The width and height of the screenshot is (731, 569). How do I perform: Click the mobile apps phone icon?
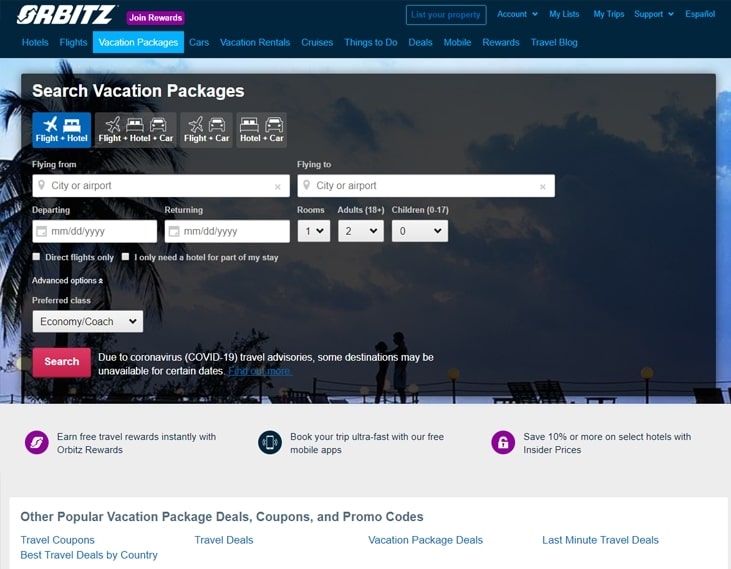pos(270,442)
